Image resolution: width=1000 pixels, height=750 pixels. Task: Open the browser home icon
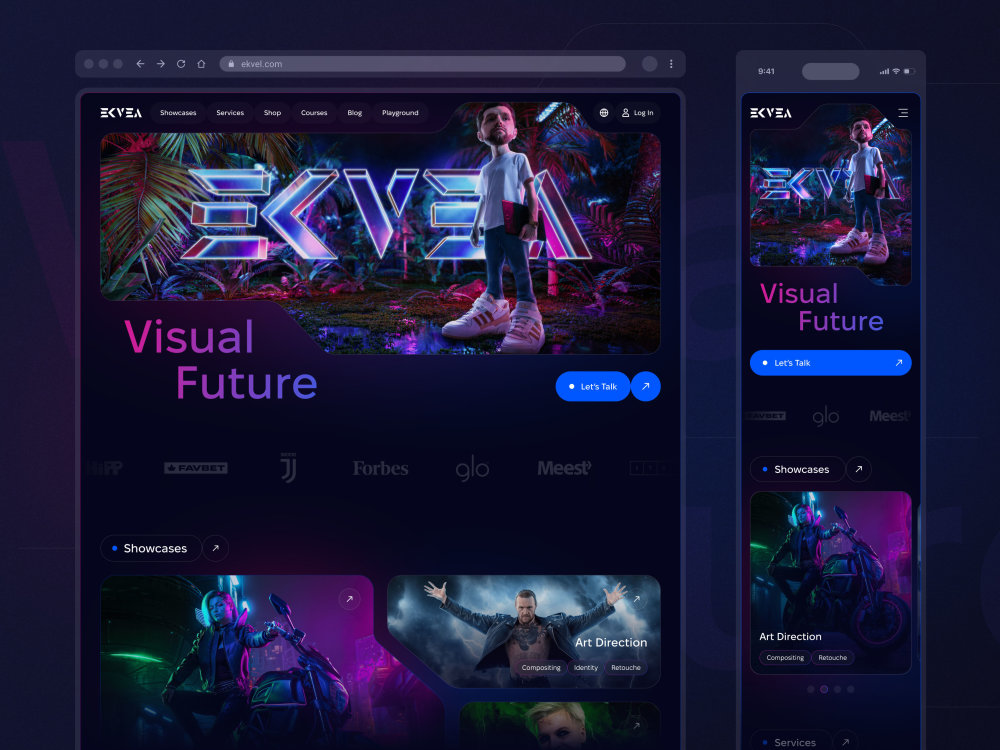202,64
